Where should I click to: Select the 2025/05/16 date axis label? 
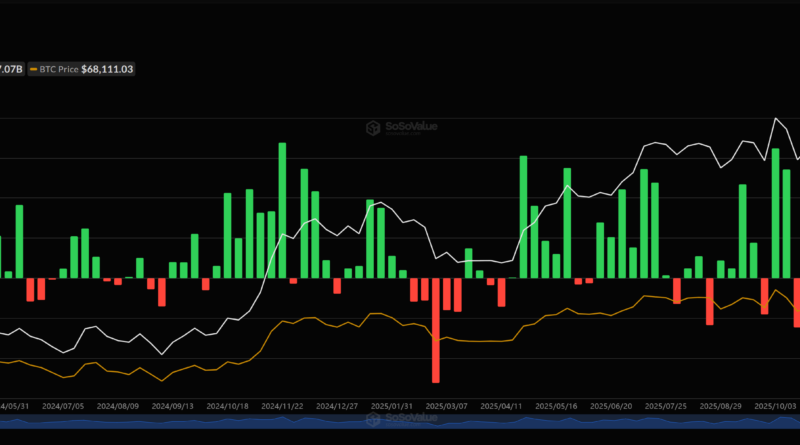point(557,407)
